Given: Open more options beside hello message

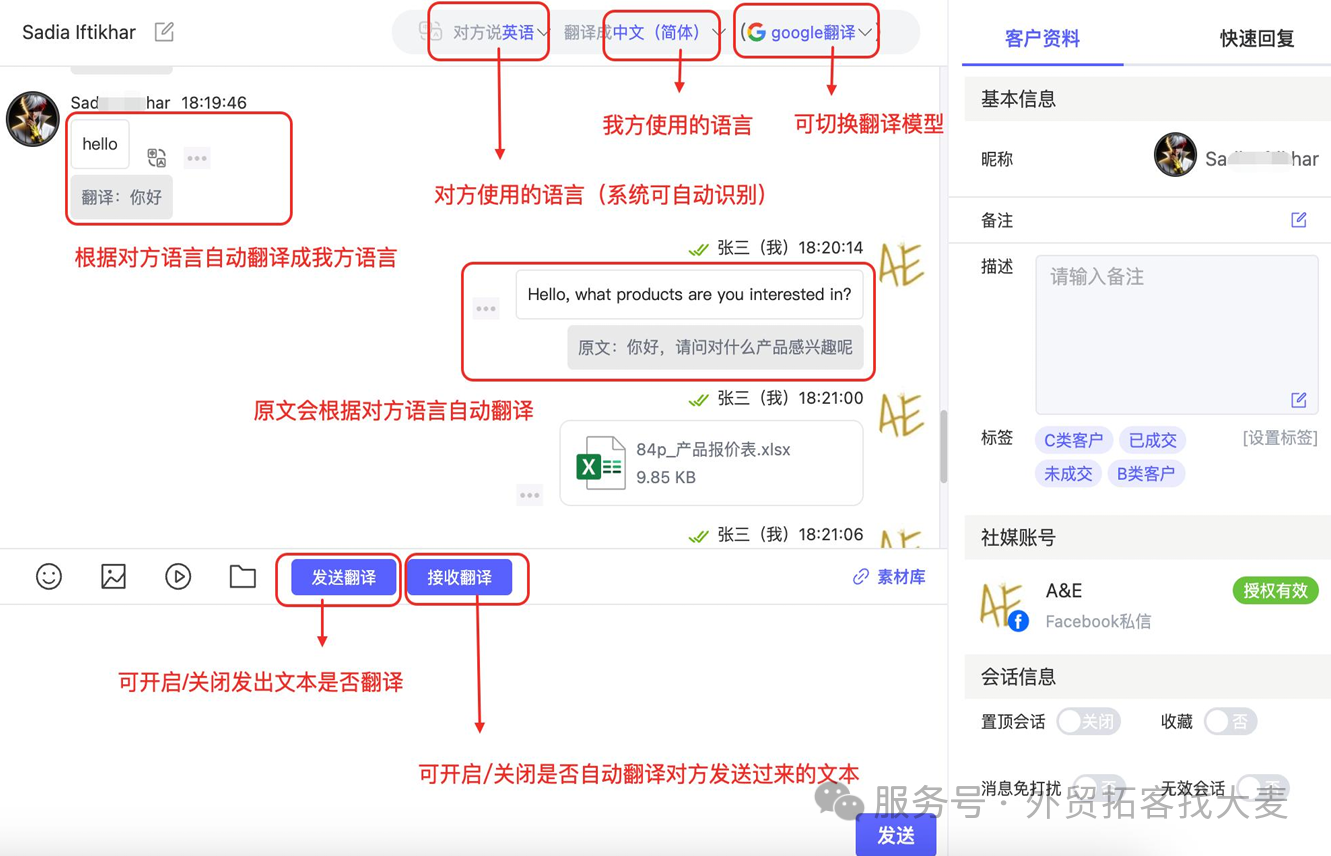Looking at the screenshot, I should pos(197,158).
